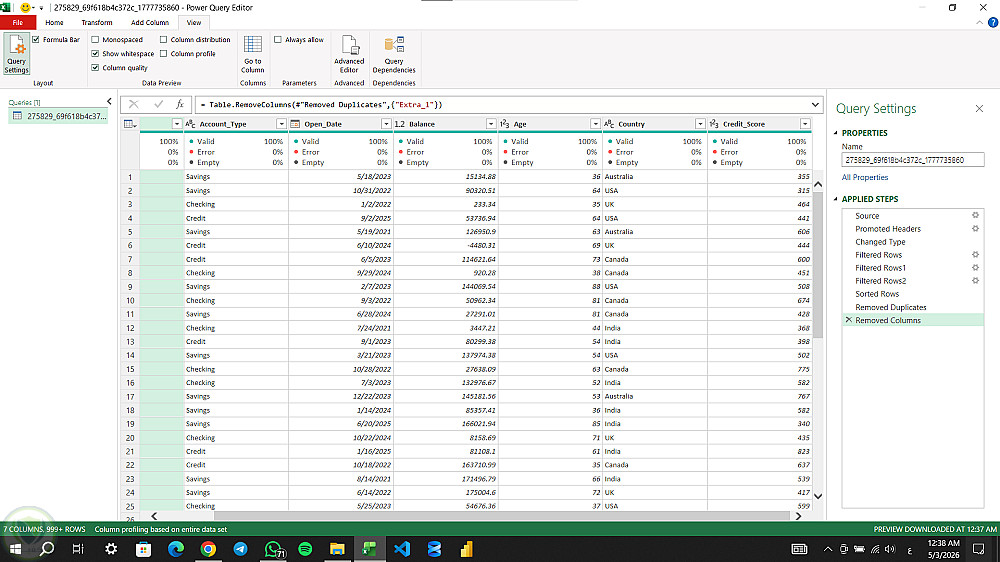Open the fx function icon

[x=180, y=105]
